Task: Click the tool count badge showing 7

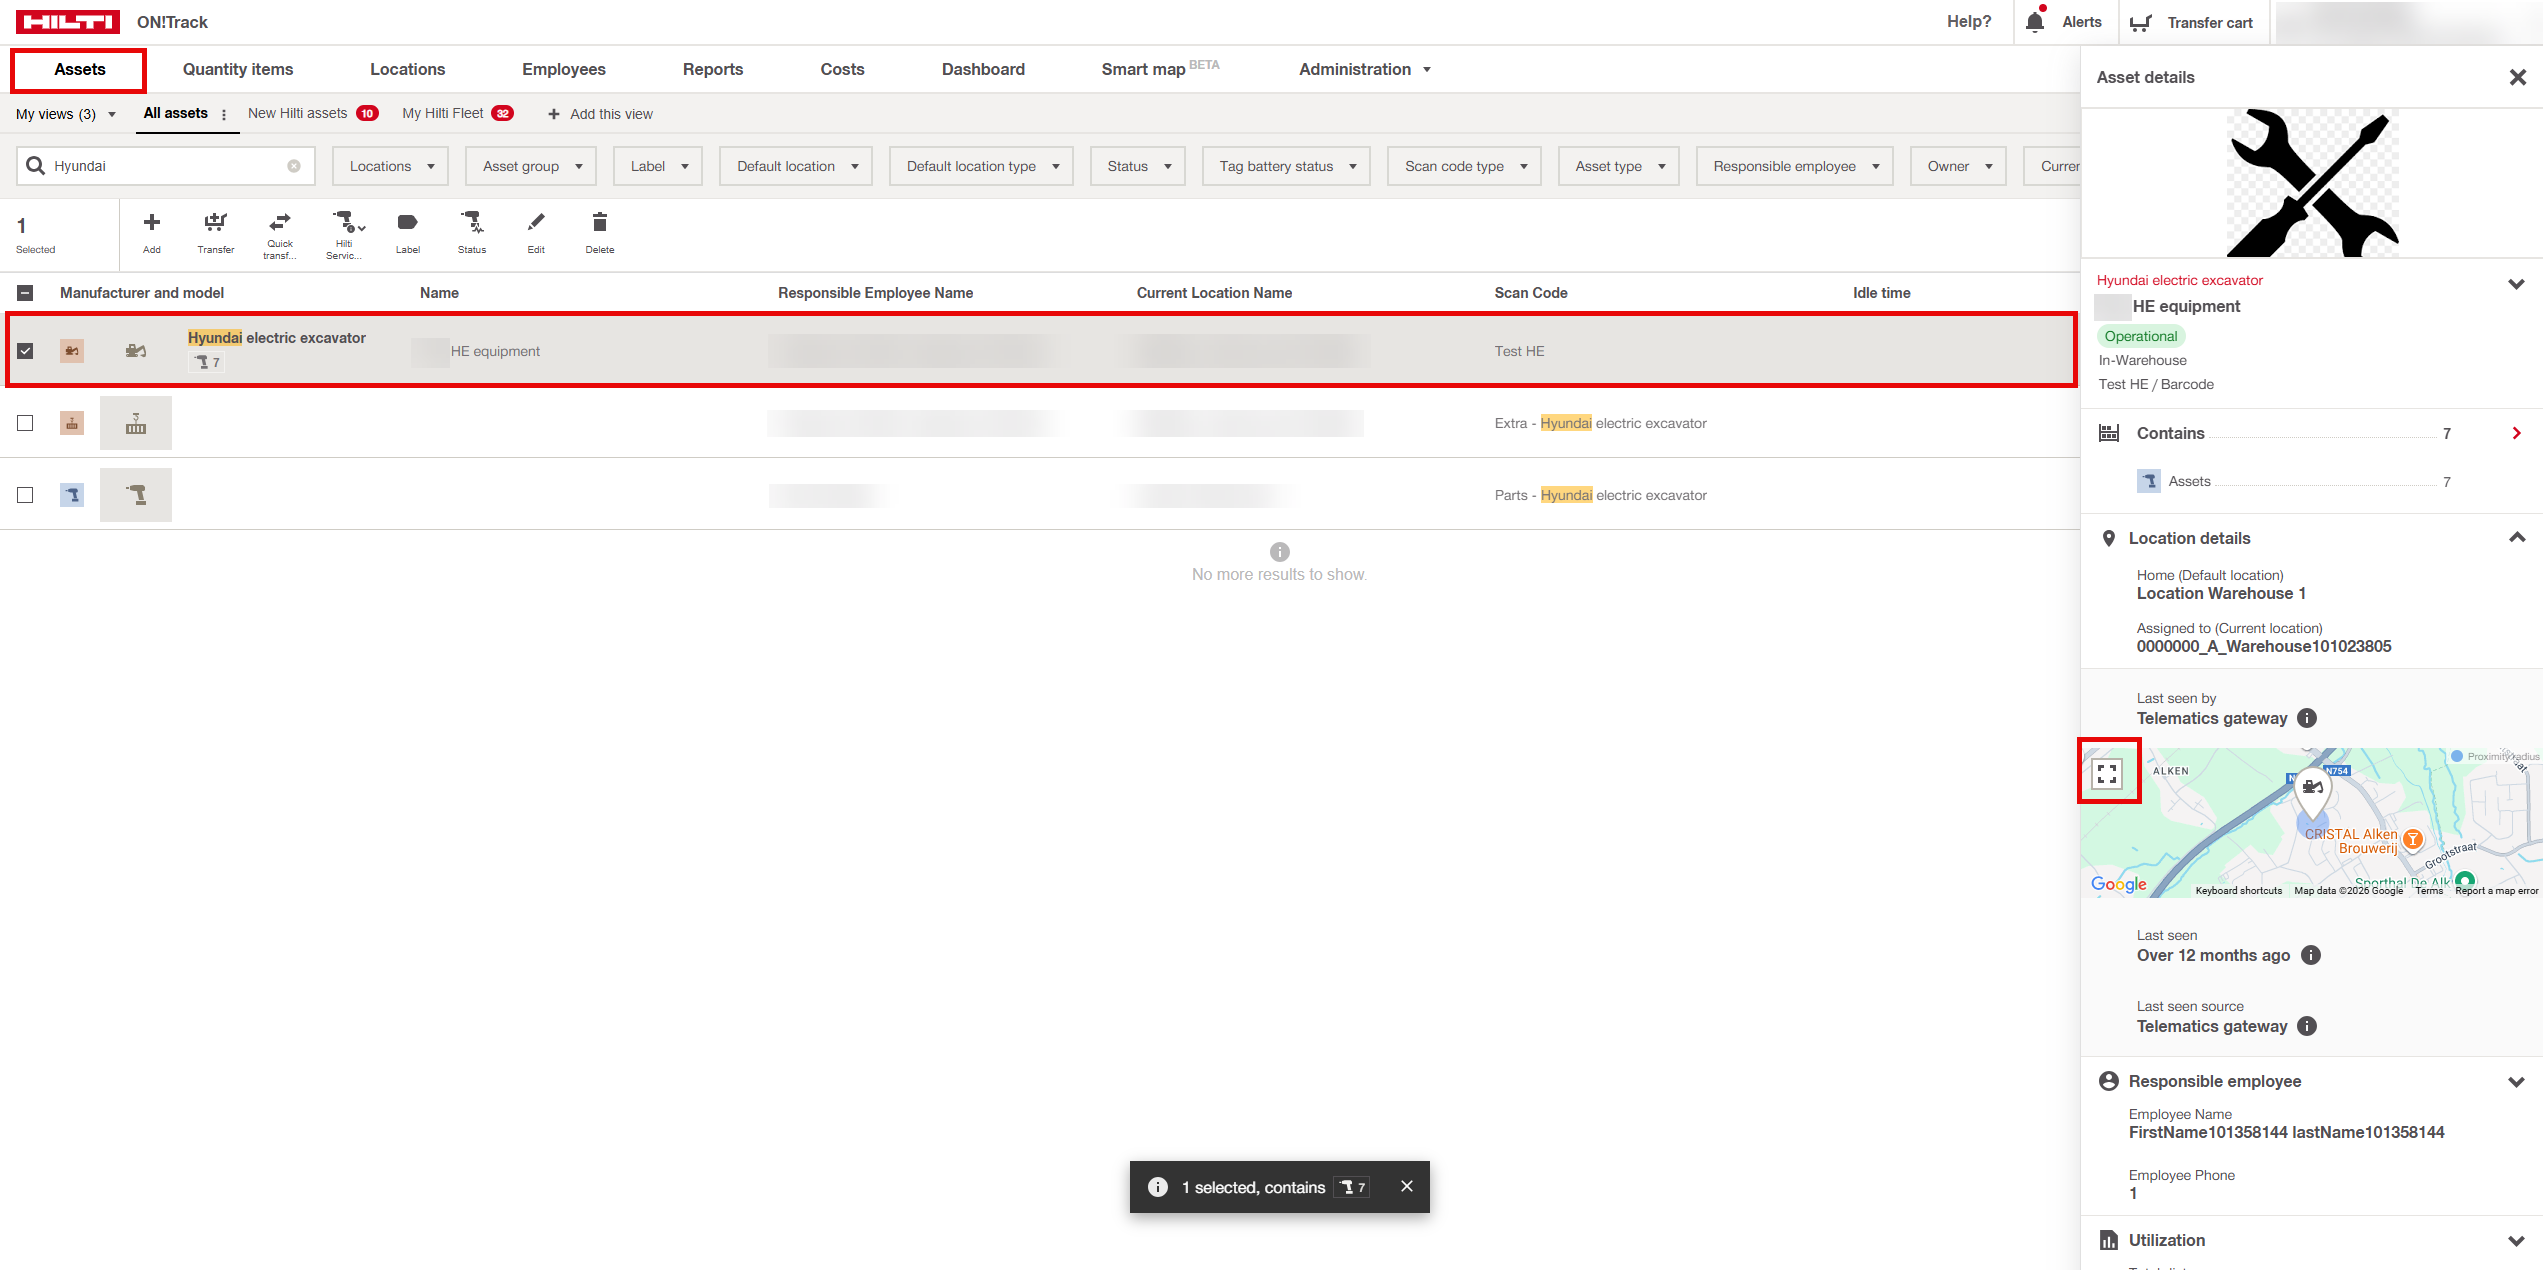Action: click(207, 362)
